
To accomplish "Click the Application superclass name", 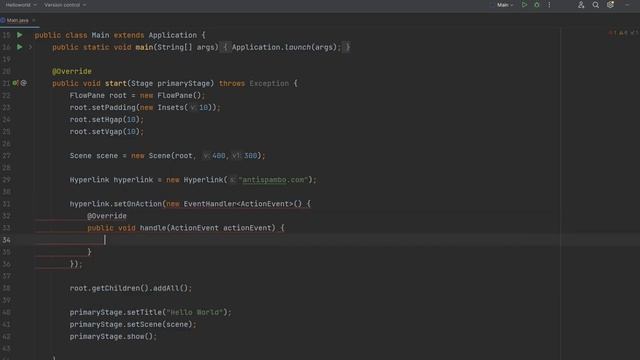I will 173,35.
